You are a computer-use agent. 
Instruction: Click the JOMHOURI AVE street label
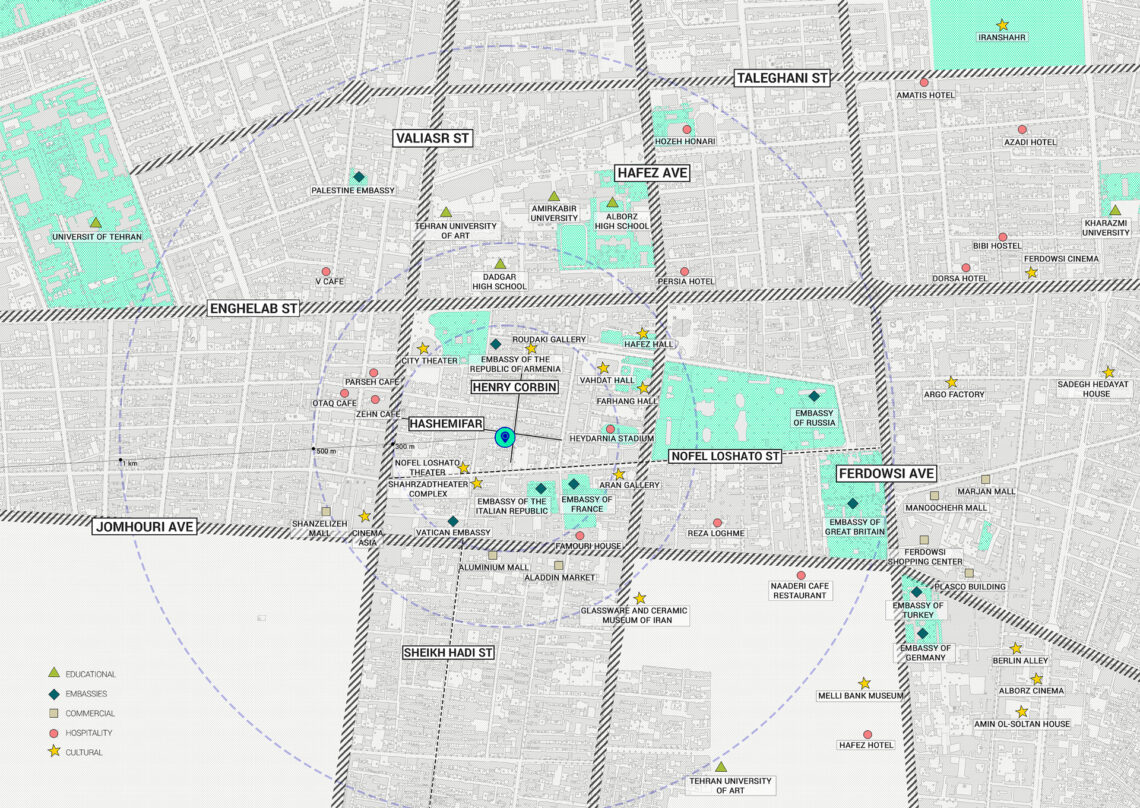tap(146, 526)
